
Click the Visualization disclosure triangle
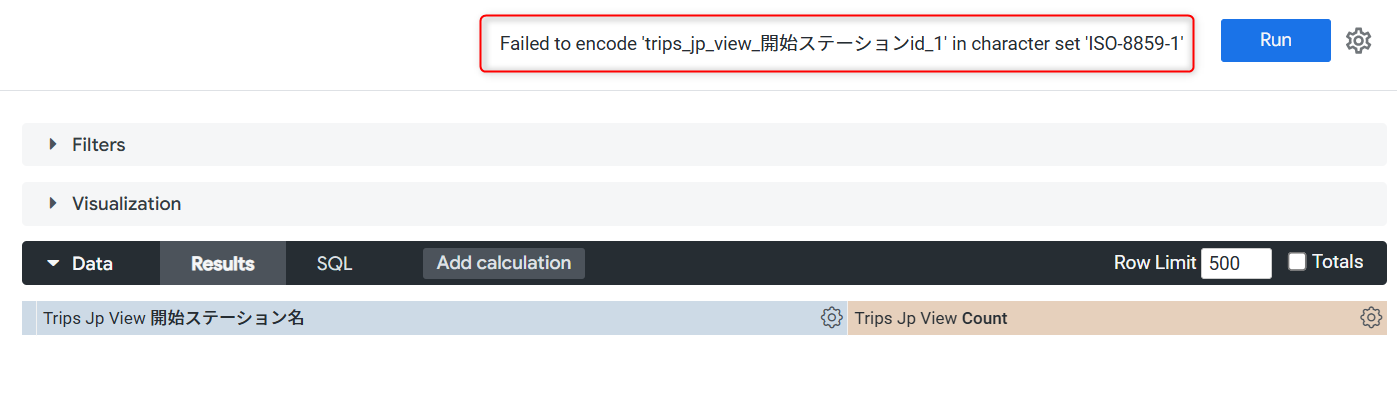coord(53,204)
